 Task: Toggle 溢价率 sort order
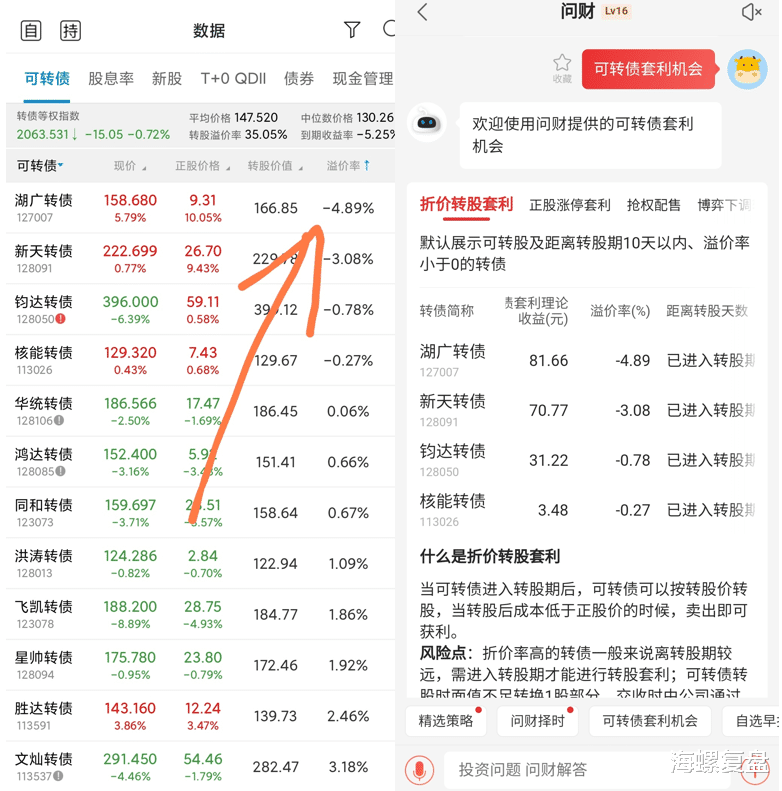[x=348, y=165]
